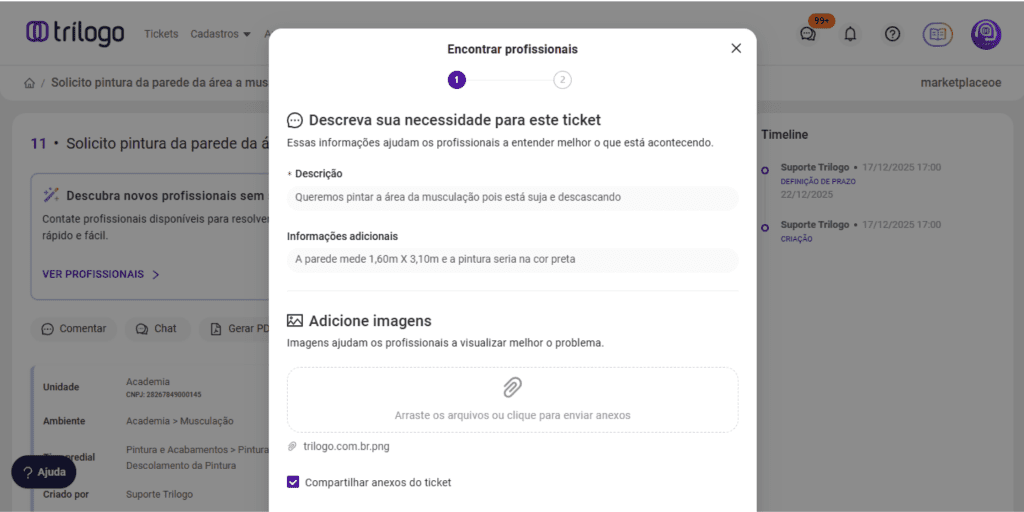Select step 1 indicator in the wizard
The height and width of the screenshot is (512, 1024).
456,80
